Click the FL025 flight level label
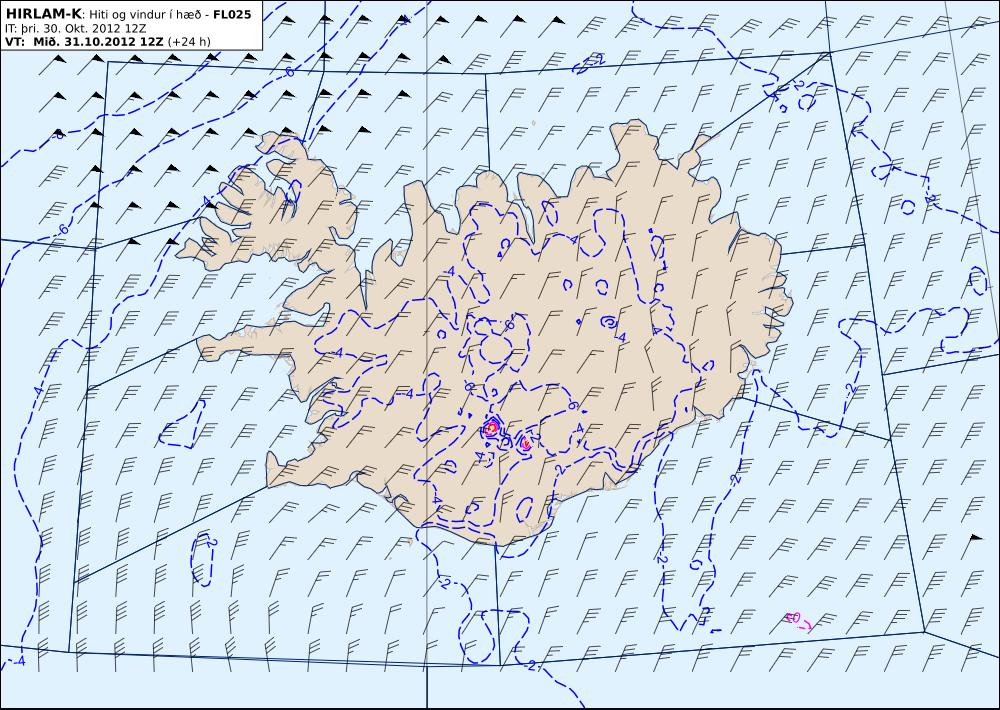The height and width of the screenshot is (710, 1000). pos(232,14)
